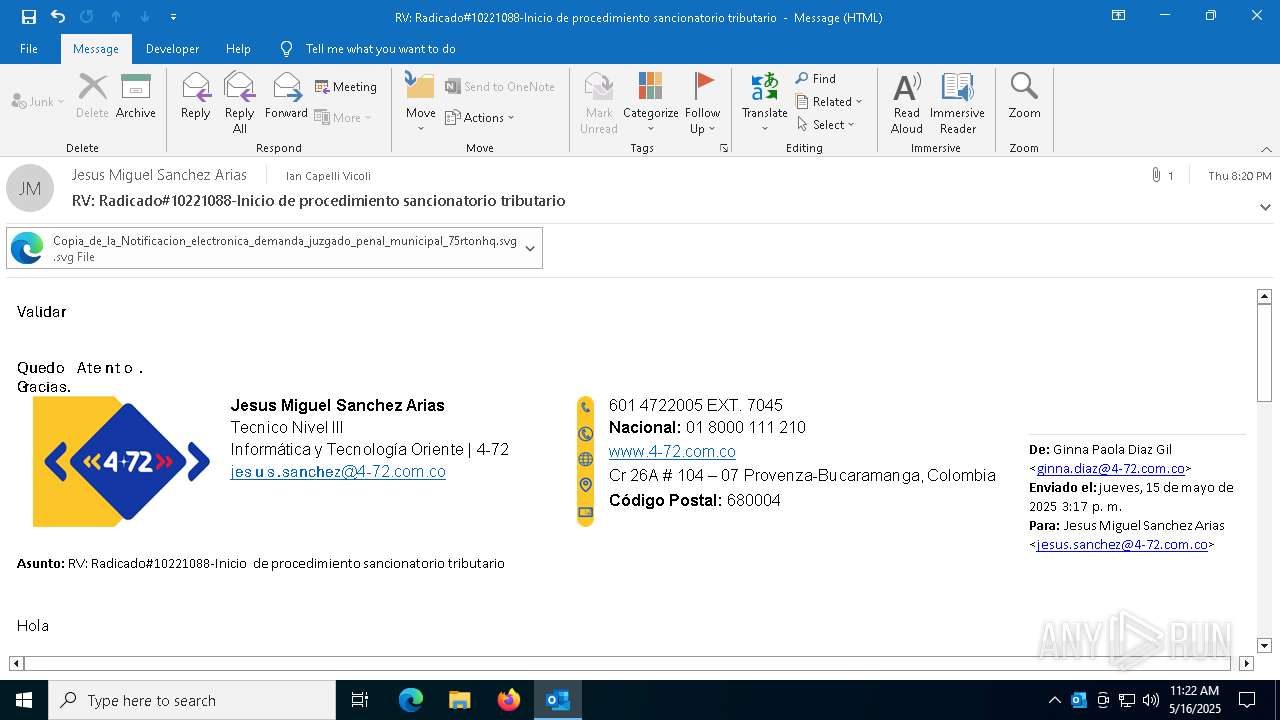1280x720 pixels.
Task: Click the Outlook taskbar icon
Action: pos(557,700)
